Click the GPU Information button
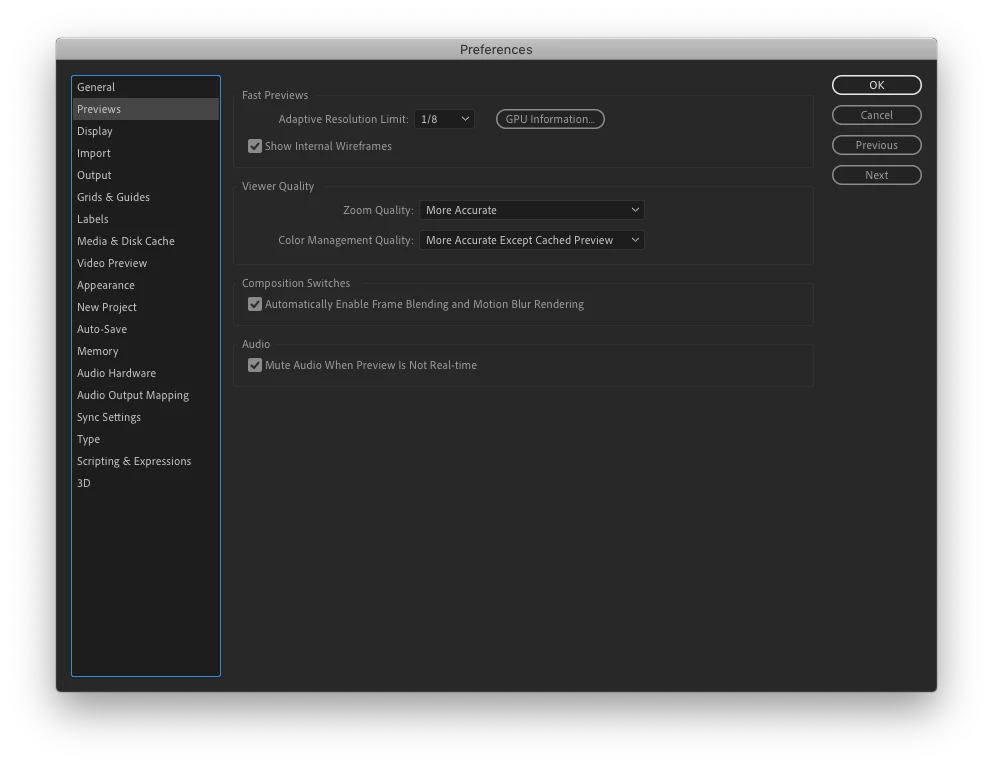Viewport: 993px width, 766px height. (550, 119)
